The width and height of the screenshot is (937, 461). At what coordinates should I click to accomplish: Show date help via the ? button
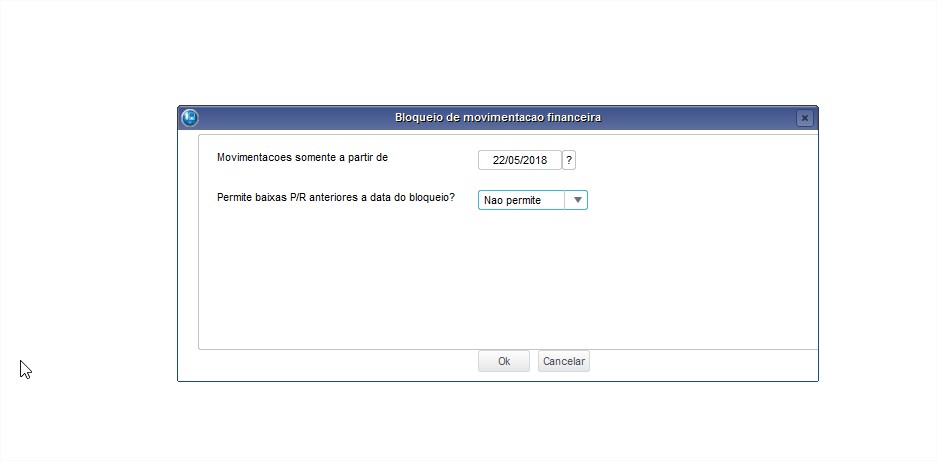tap(569, 160)
